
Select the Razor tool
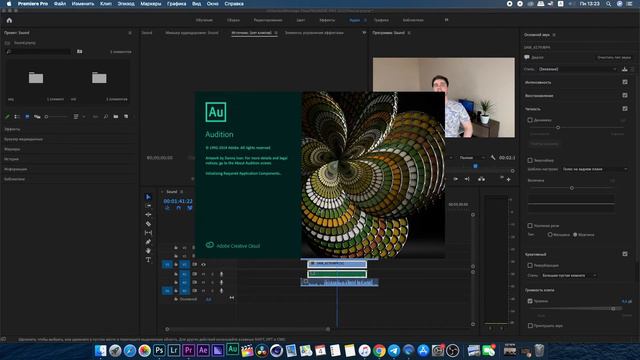148,224
